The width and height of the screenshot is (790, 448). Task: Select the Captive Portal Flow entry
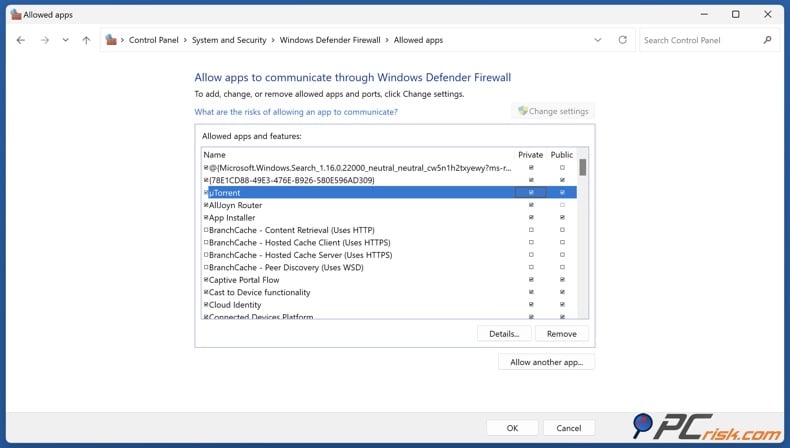click(389, 280)
